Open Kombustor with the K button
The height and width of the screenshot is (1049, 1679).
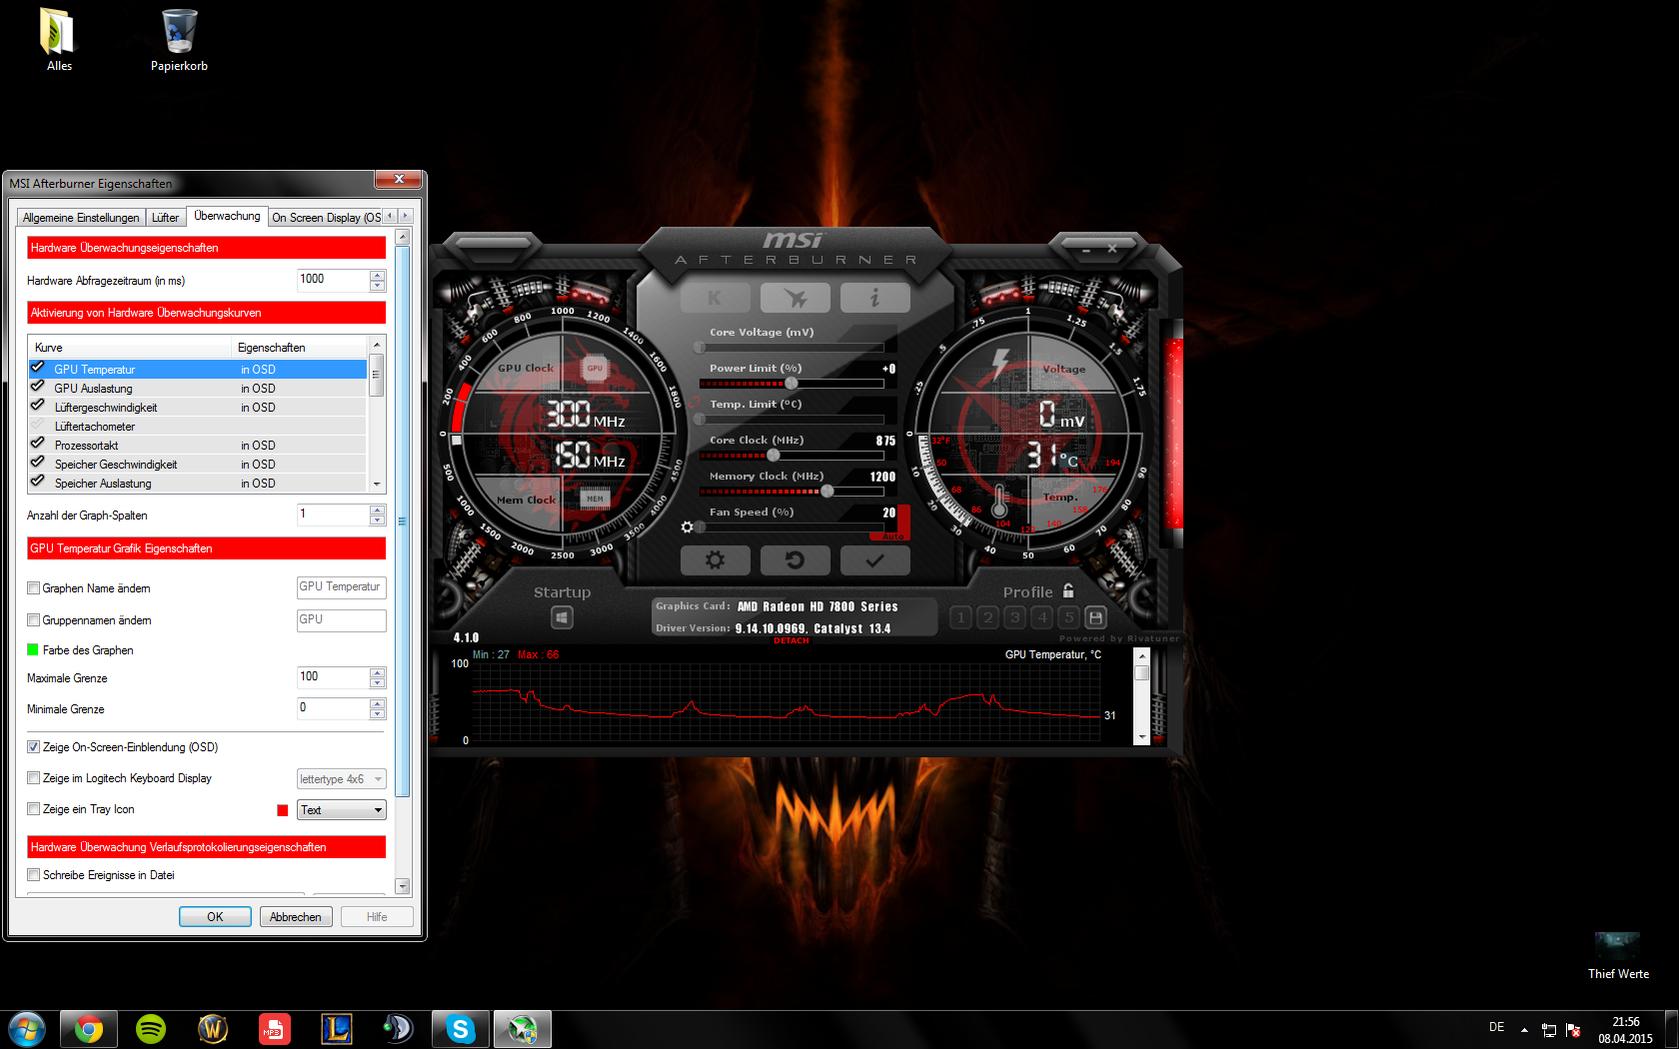(714, 297)
